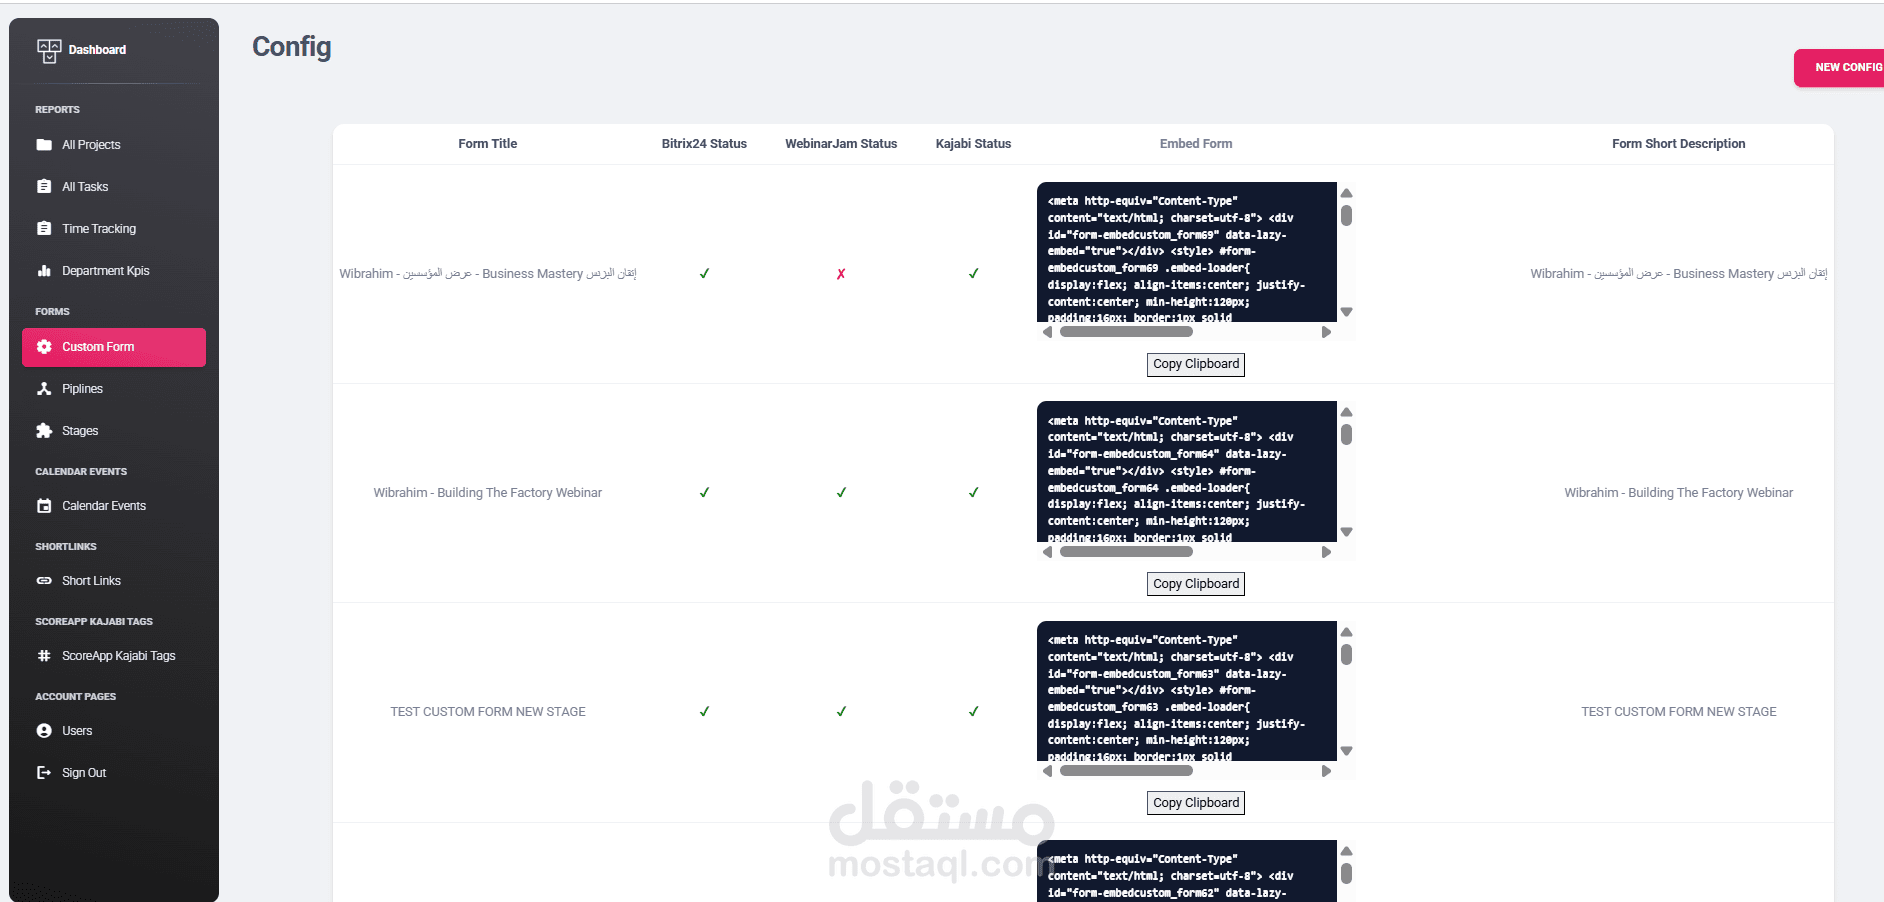Open Department Kpis report
The width and height of the screenshot is (1884, 902).
pos(114,271)
